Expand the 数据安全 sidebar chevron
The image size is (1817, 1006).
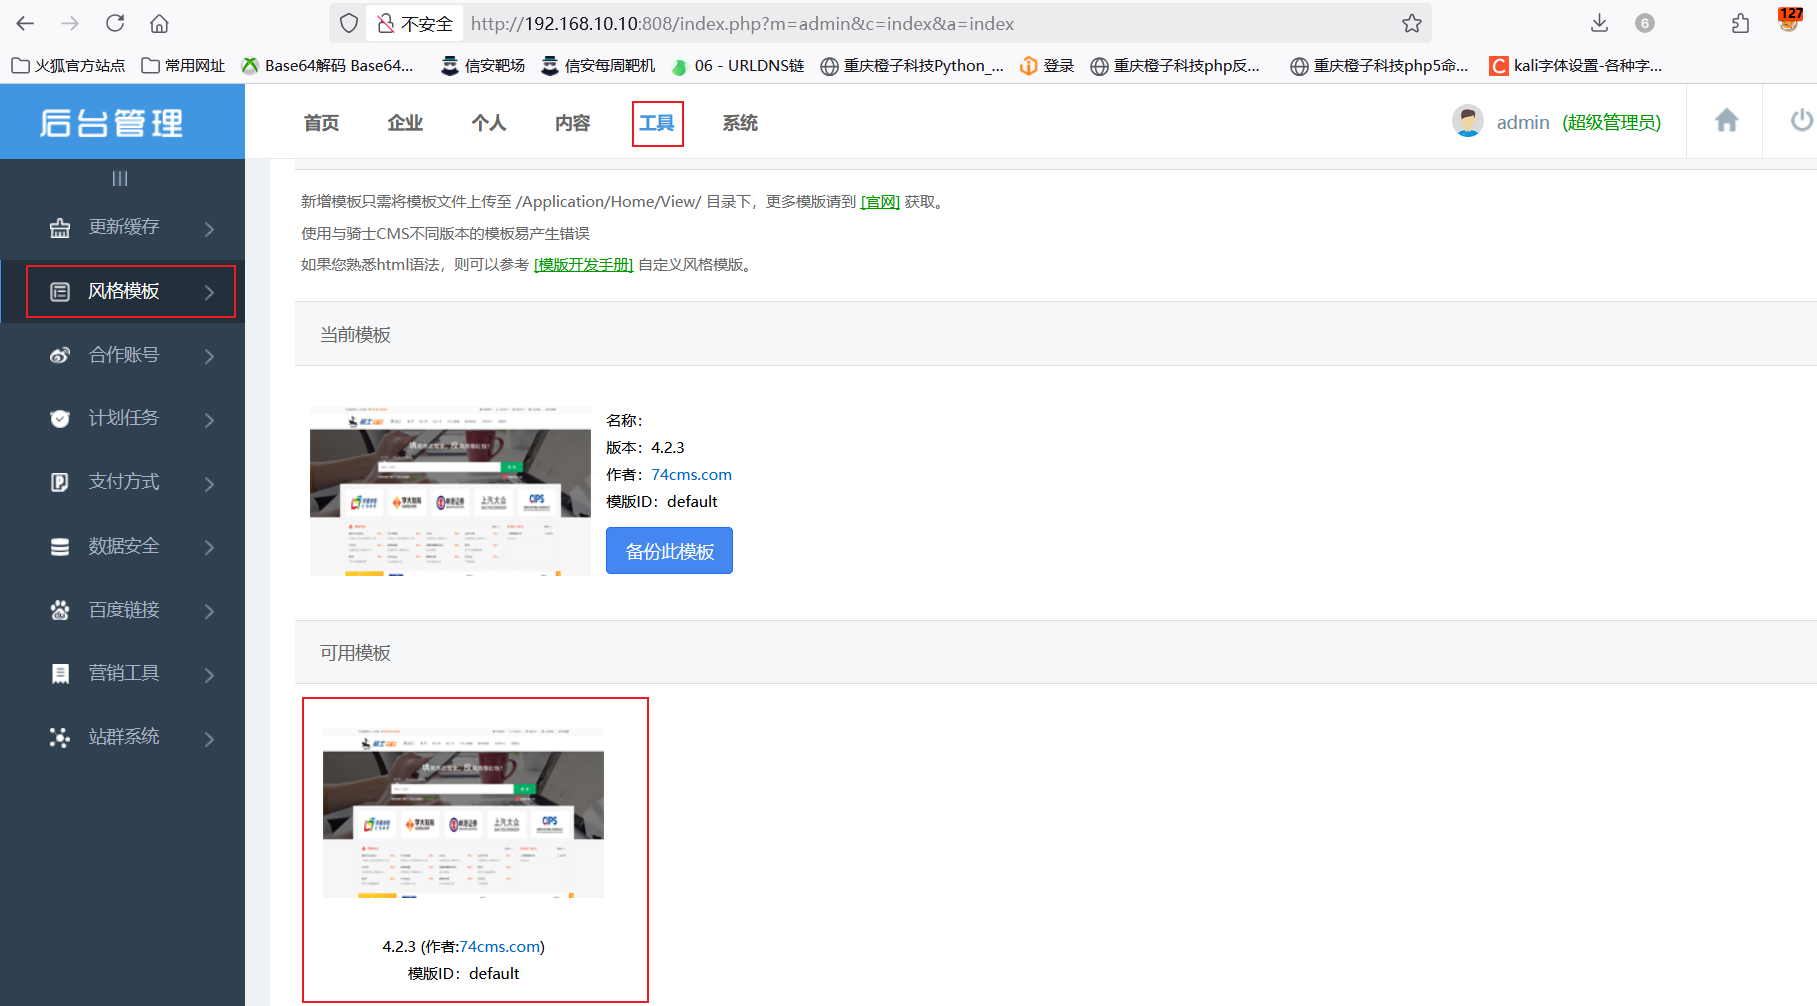click(x=209, y=547)
